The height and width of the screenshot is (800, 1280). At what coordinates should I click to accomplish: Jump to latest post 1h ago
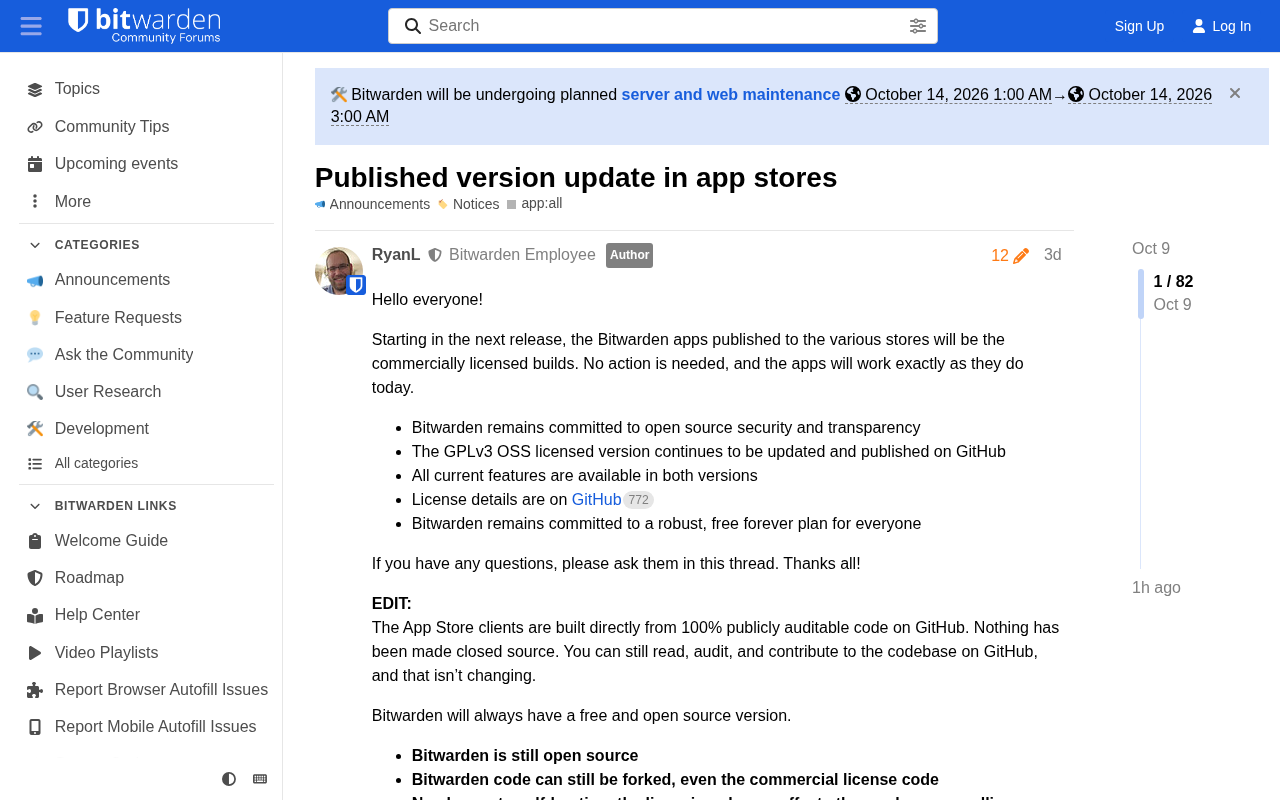click(1156, 588)
